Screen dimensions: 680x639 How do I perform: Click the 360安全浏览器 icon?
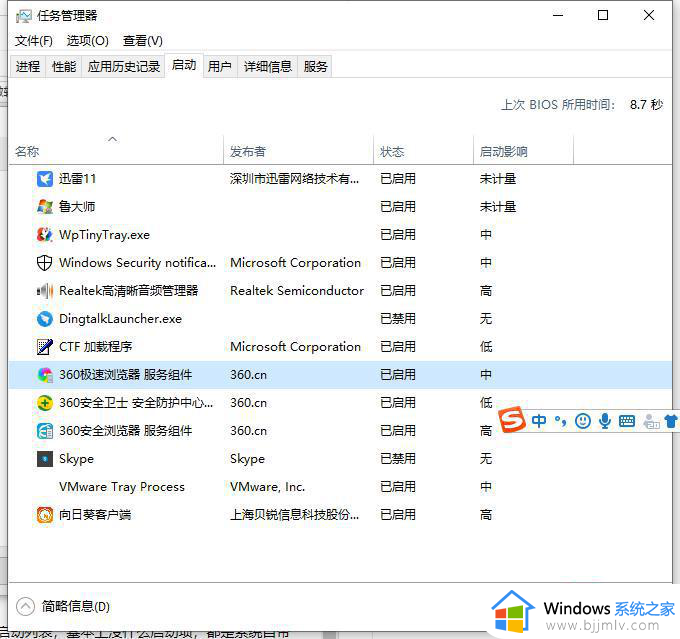coord(45,431)
